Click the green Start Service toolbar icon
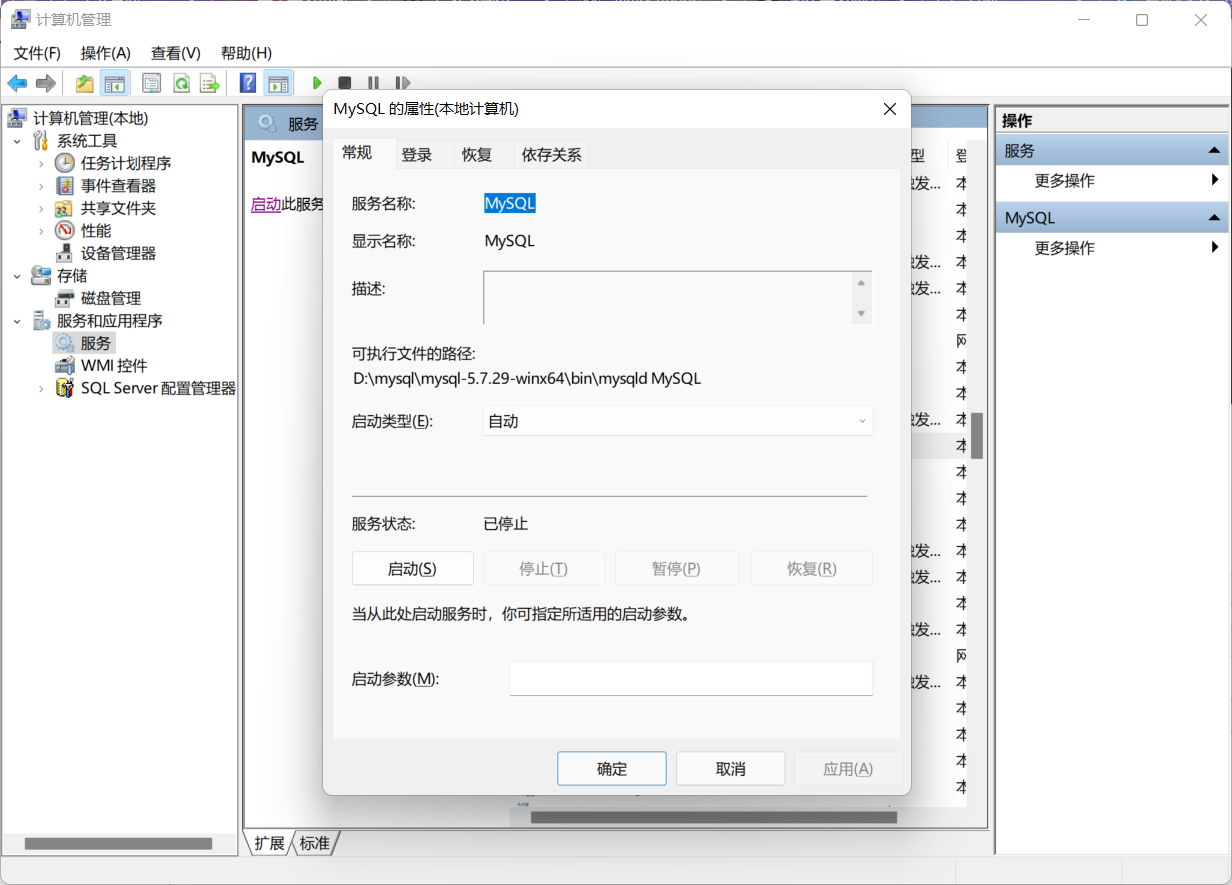 click(x=317, y=83)
